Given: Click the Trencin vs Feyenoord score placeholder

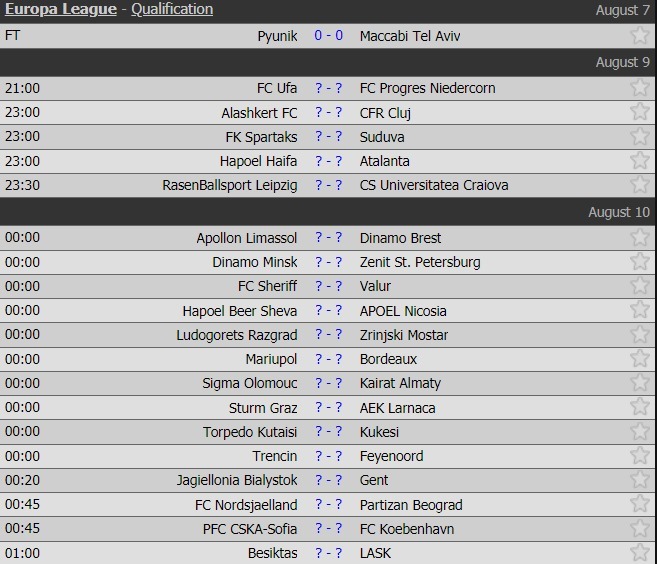Looking at the screenshot, I should coord(328,456).
